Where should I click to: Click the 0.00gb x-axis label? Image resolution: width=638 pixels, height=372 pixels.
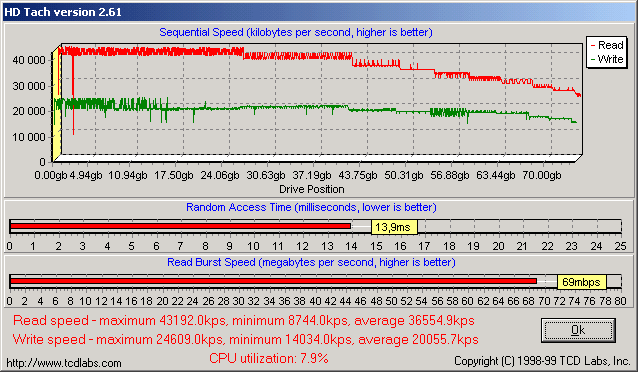(50, 175)
